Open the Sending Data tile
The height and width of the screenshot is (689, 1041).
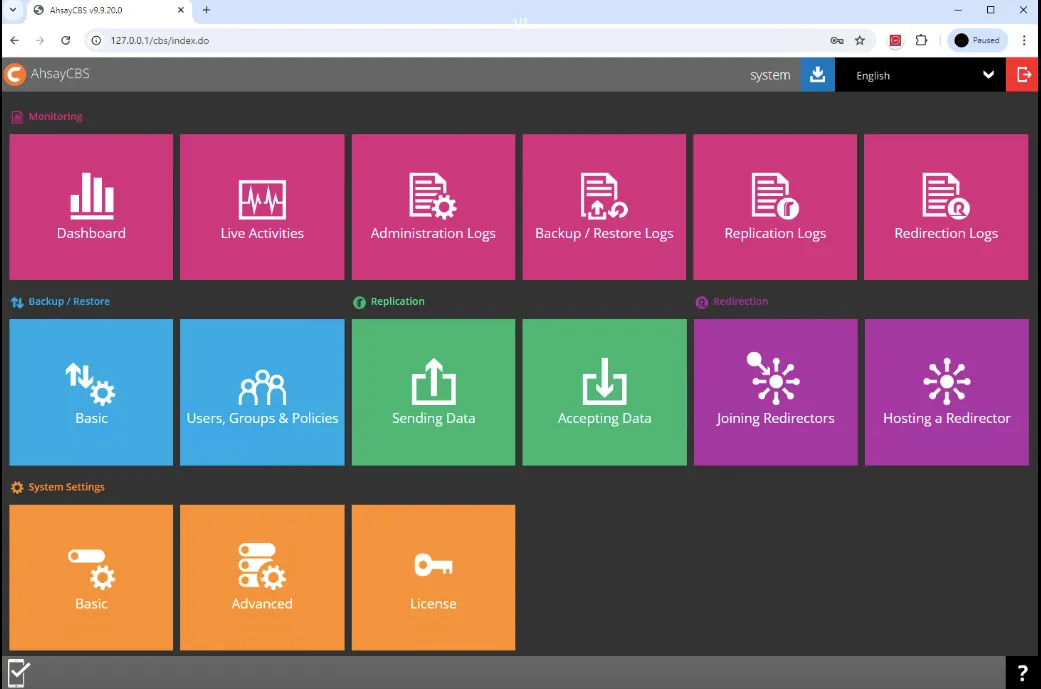click(x=433, y=392)
